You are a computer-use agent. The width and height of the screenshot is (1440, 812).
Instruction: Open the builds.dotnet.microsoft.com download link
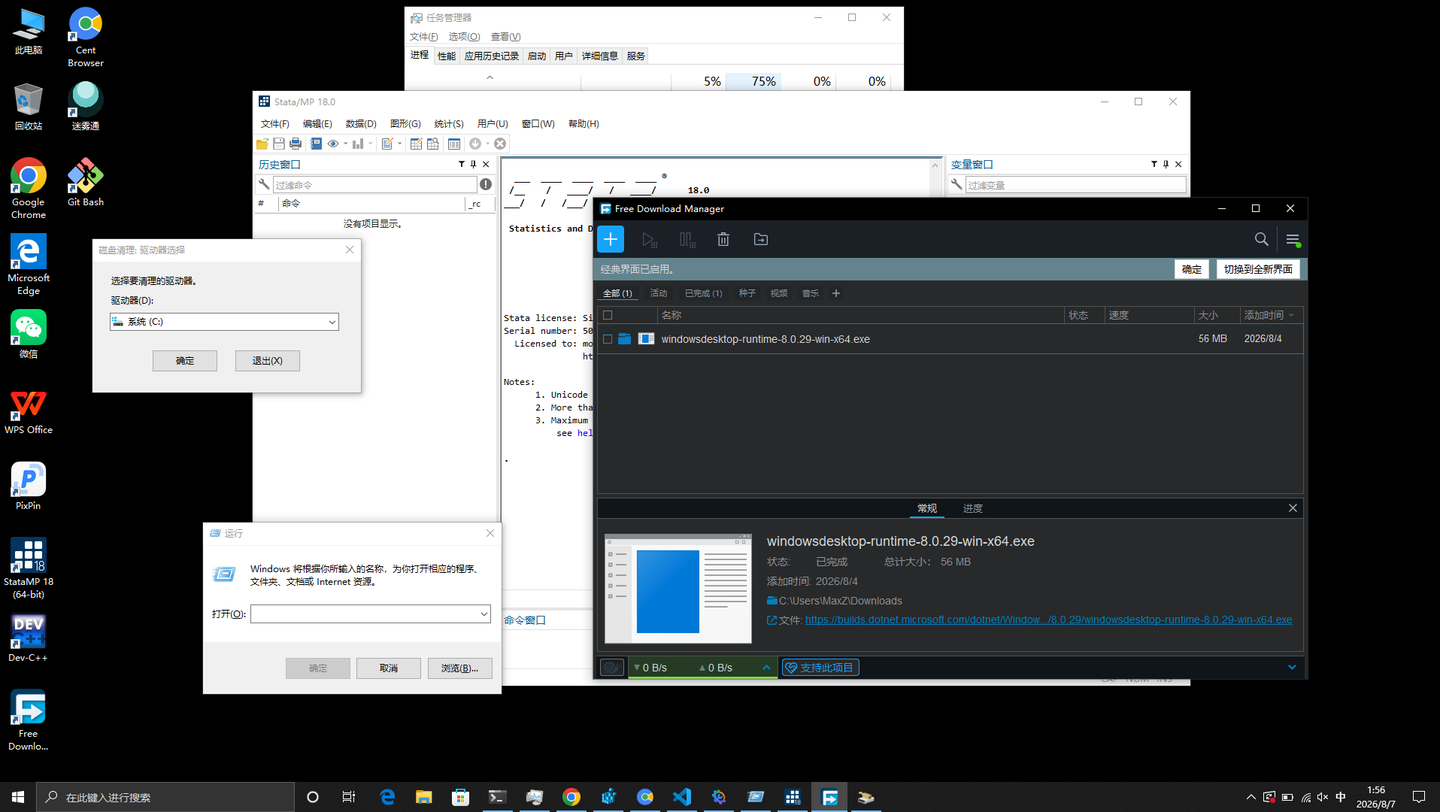pos(1048,620)
